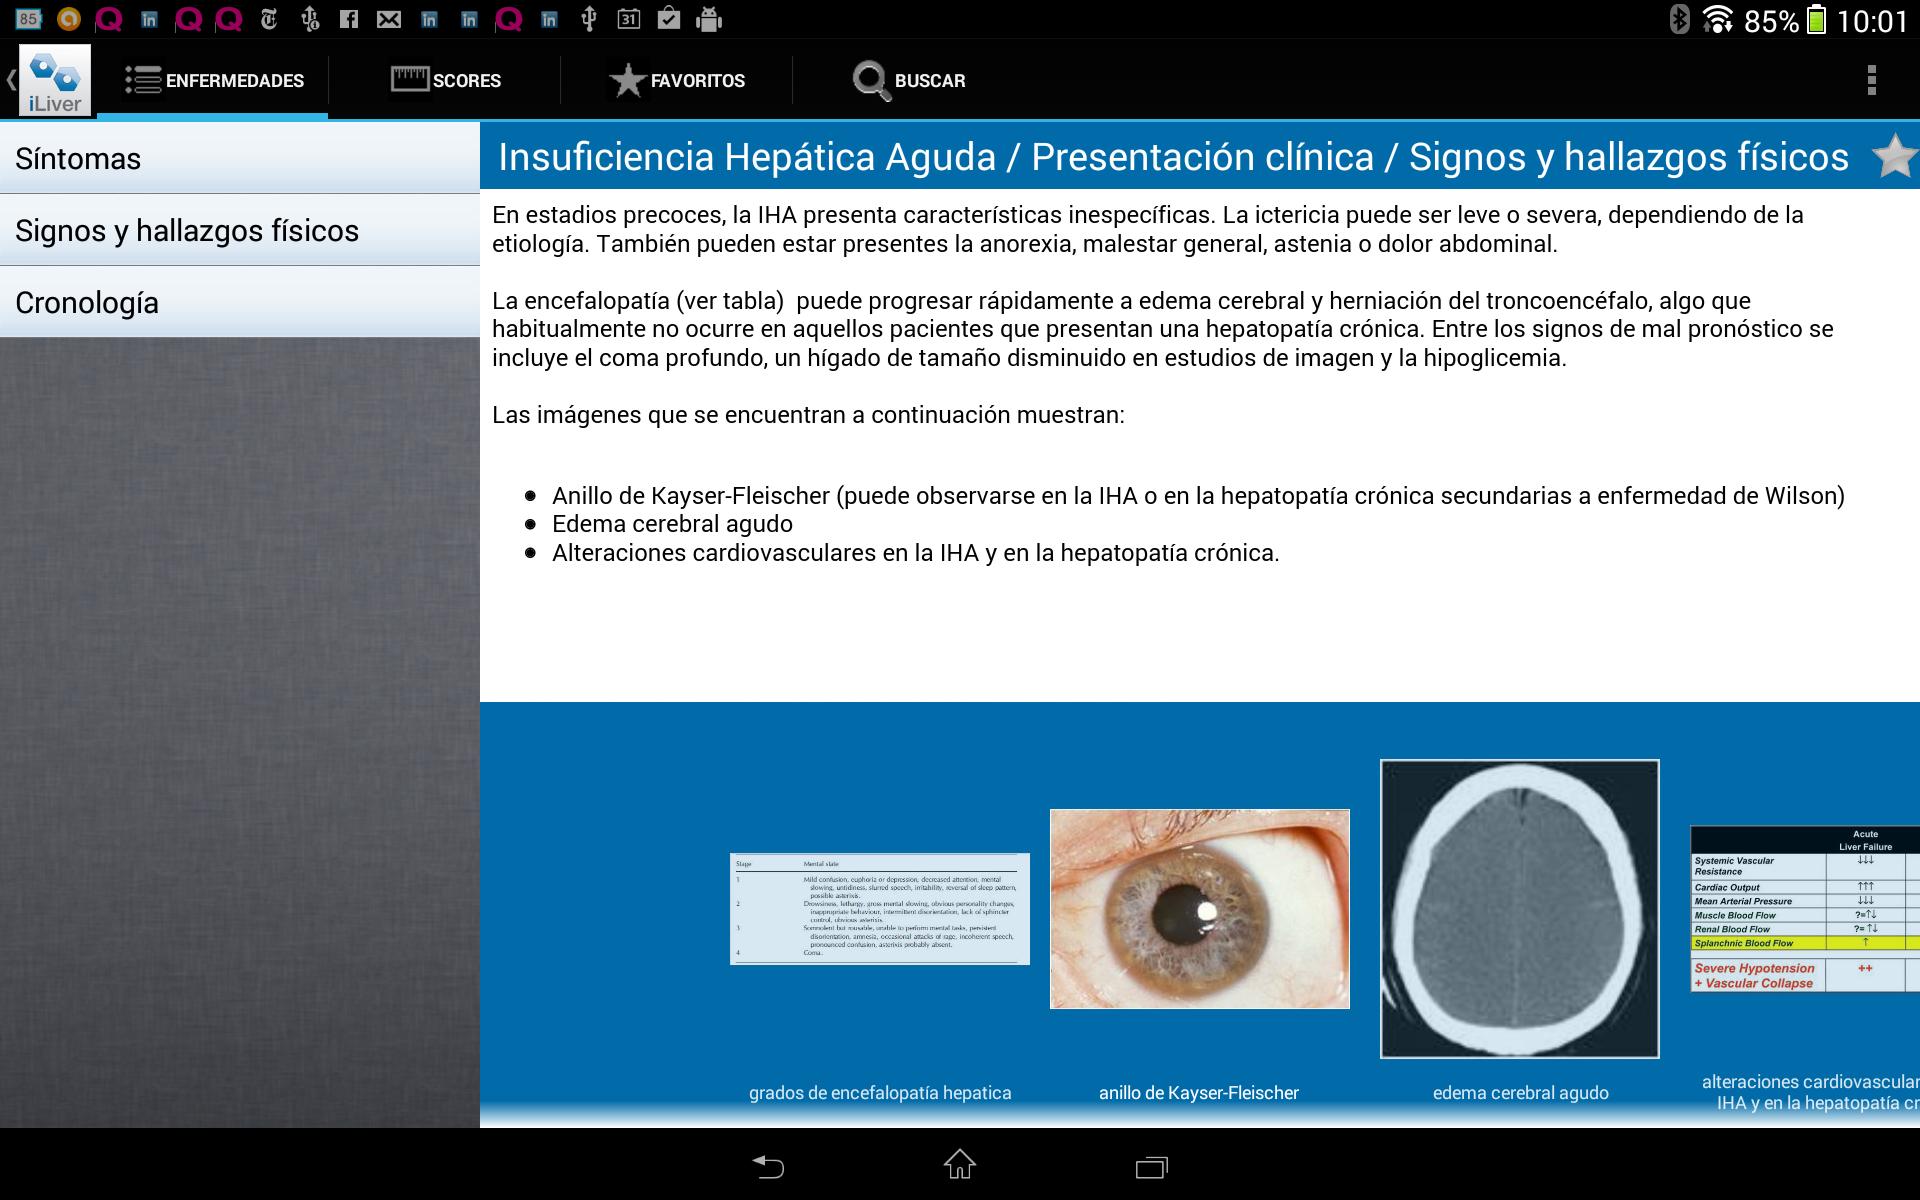Tap the calendar 31 notification icon

[628, 19]
